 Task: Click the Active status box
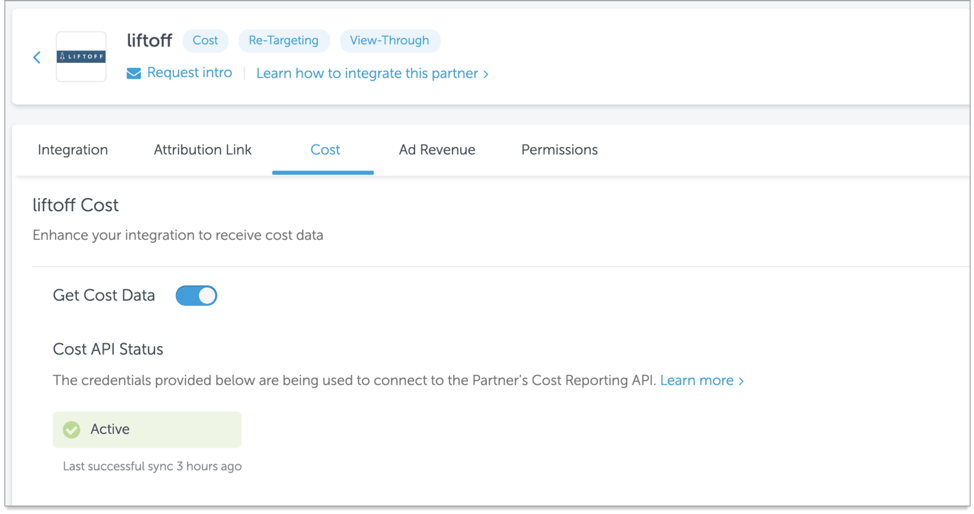(147, 429)
